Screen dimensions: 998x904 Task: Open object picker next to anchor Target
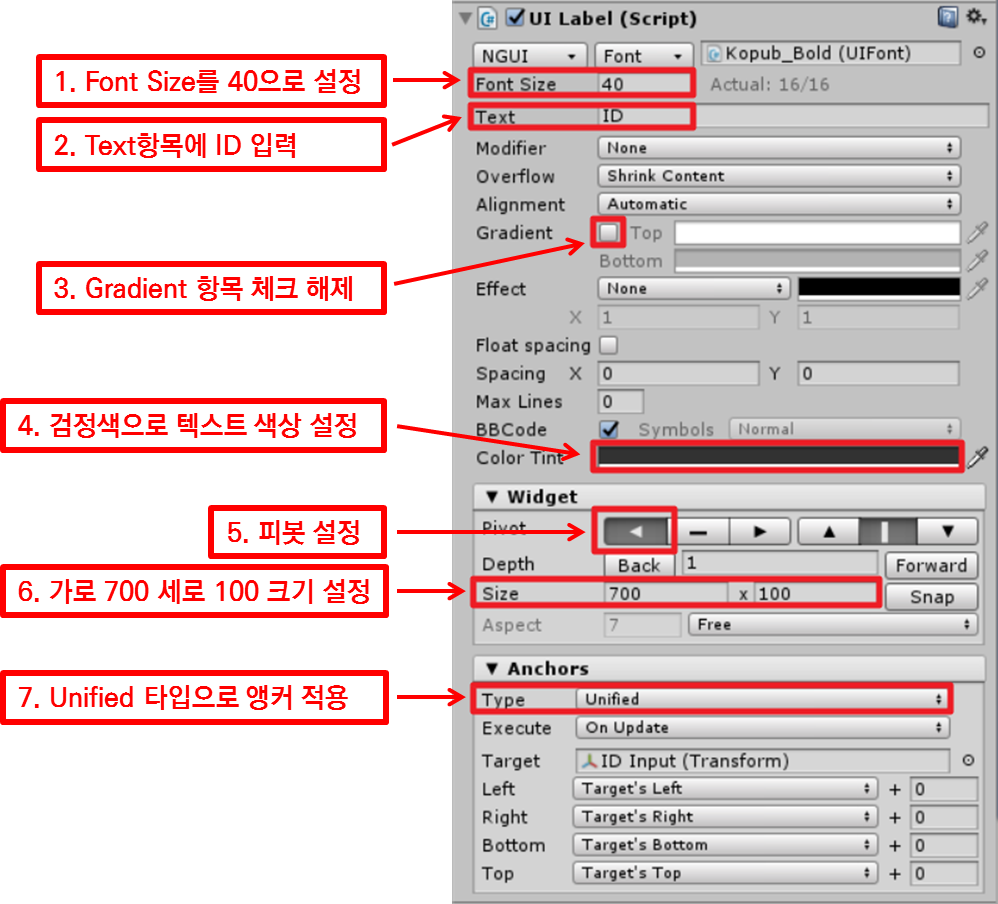pyautogui.click(x=968, y=760)
